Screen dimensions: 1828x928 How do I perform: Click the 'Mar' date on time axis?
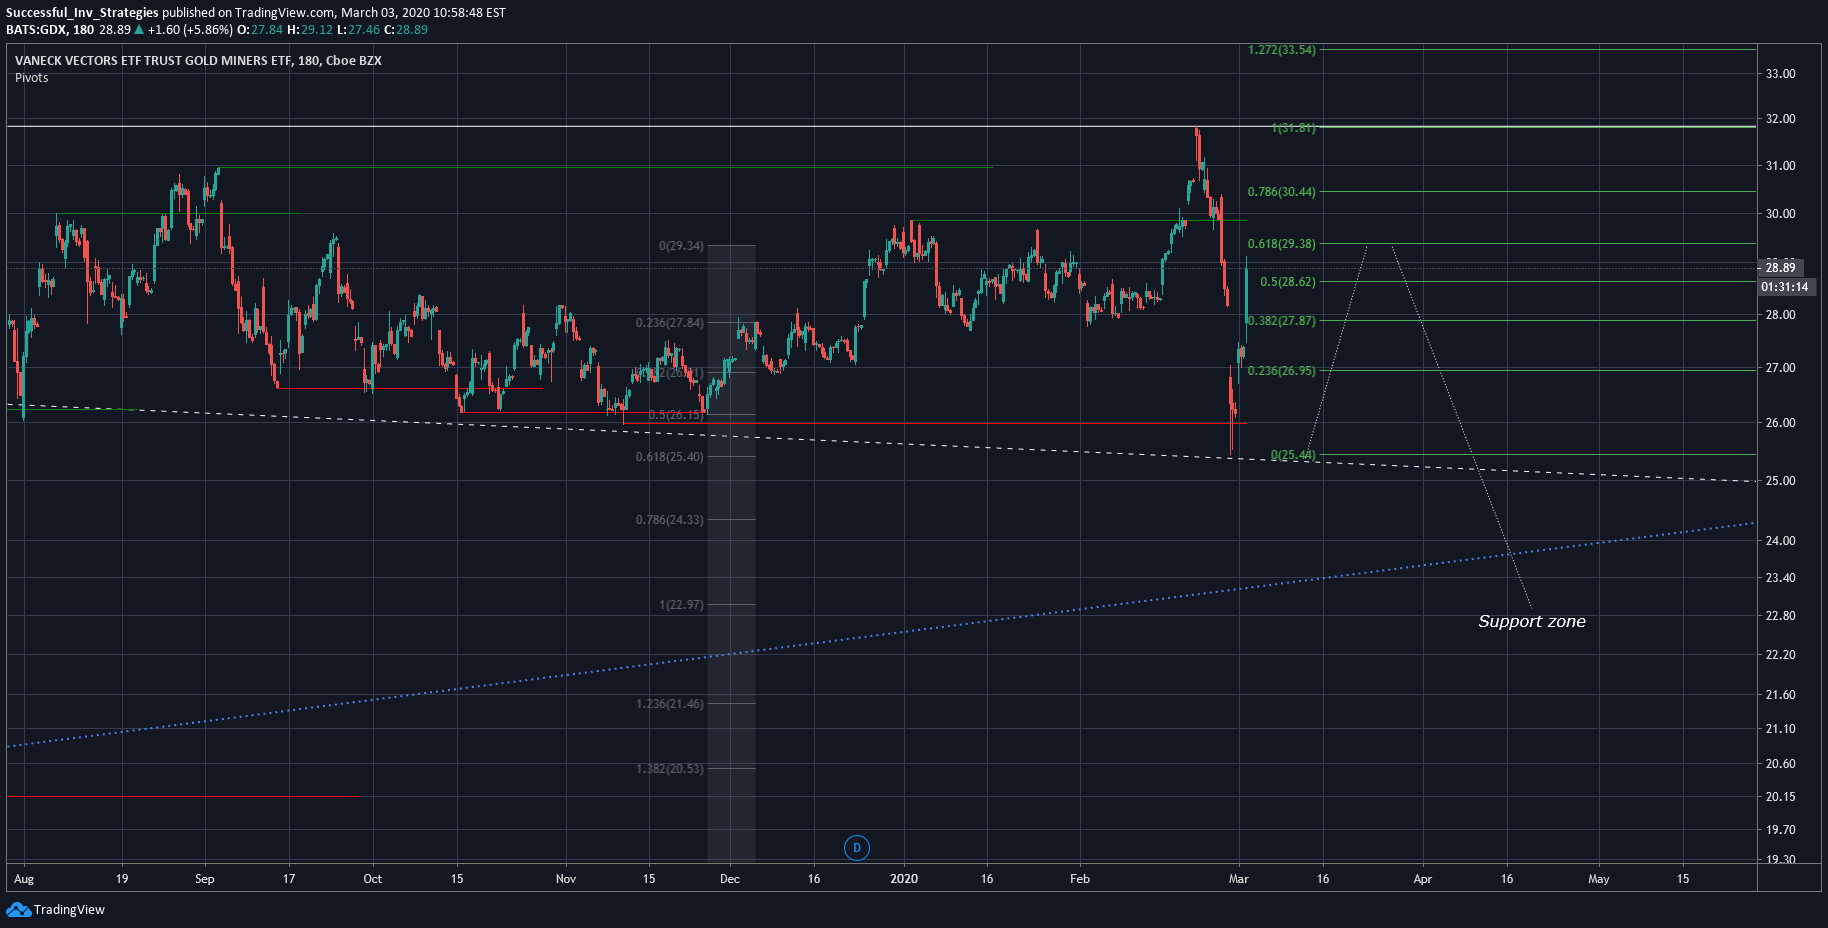1238,879
